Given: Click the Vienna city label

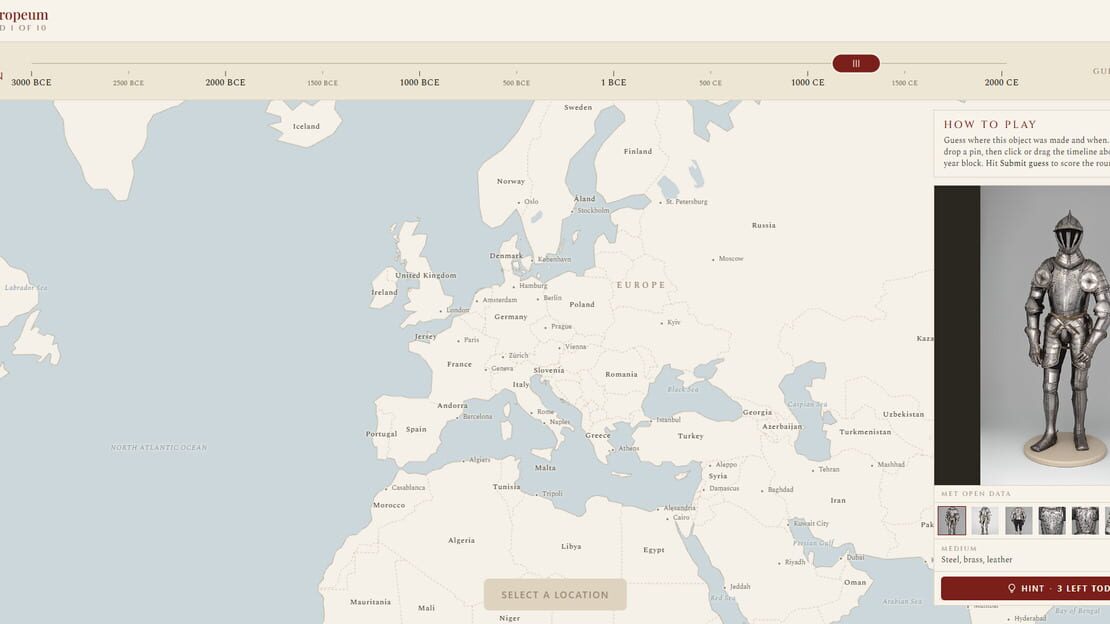Looking at the screenshot, I should point(576,346).
